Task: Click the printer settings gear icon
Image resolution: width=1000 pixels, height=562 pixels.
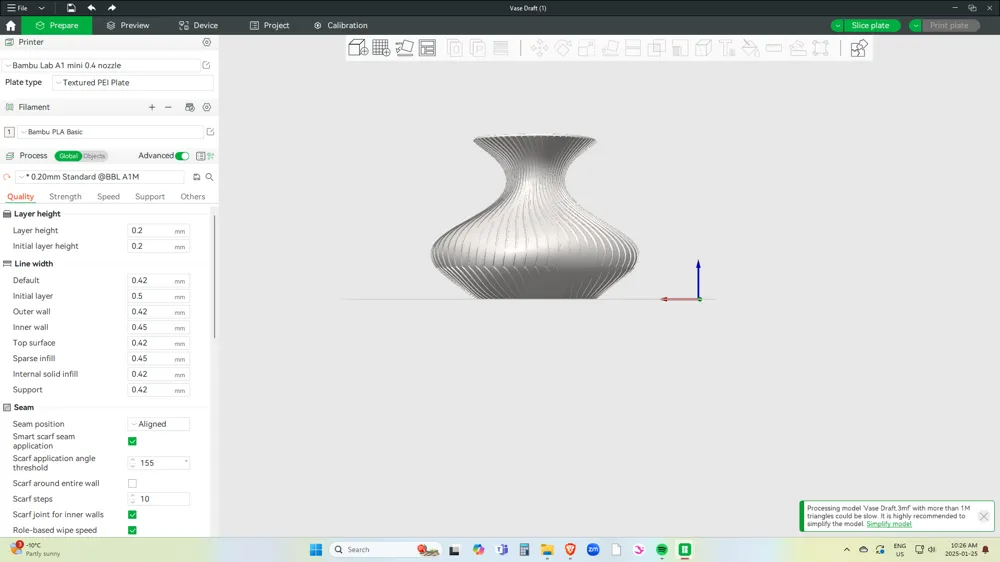Action: [207, 42]
